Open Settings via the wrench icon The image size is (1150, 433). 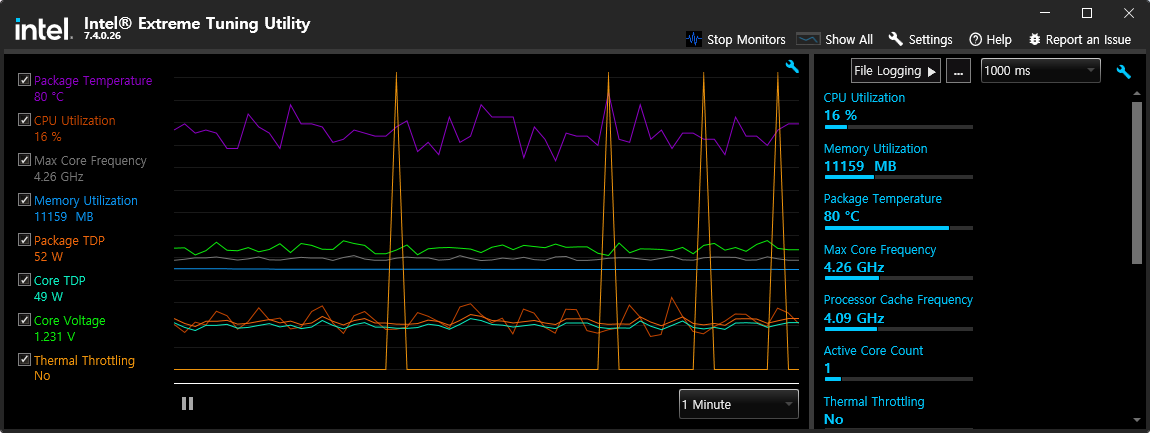[895, 39]
